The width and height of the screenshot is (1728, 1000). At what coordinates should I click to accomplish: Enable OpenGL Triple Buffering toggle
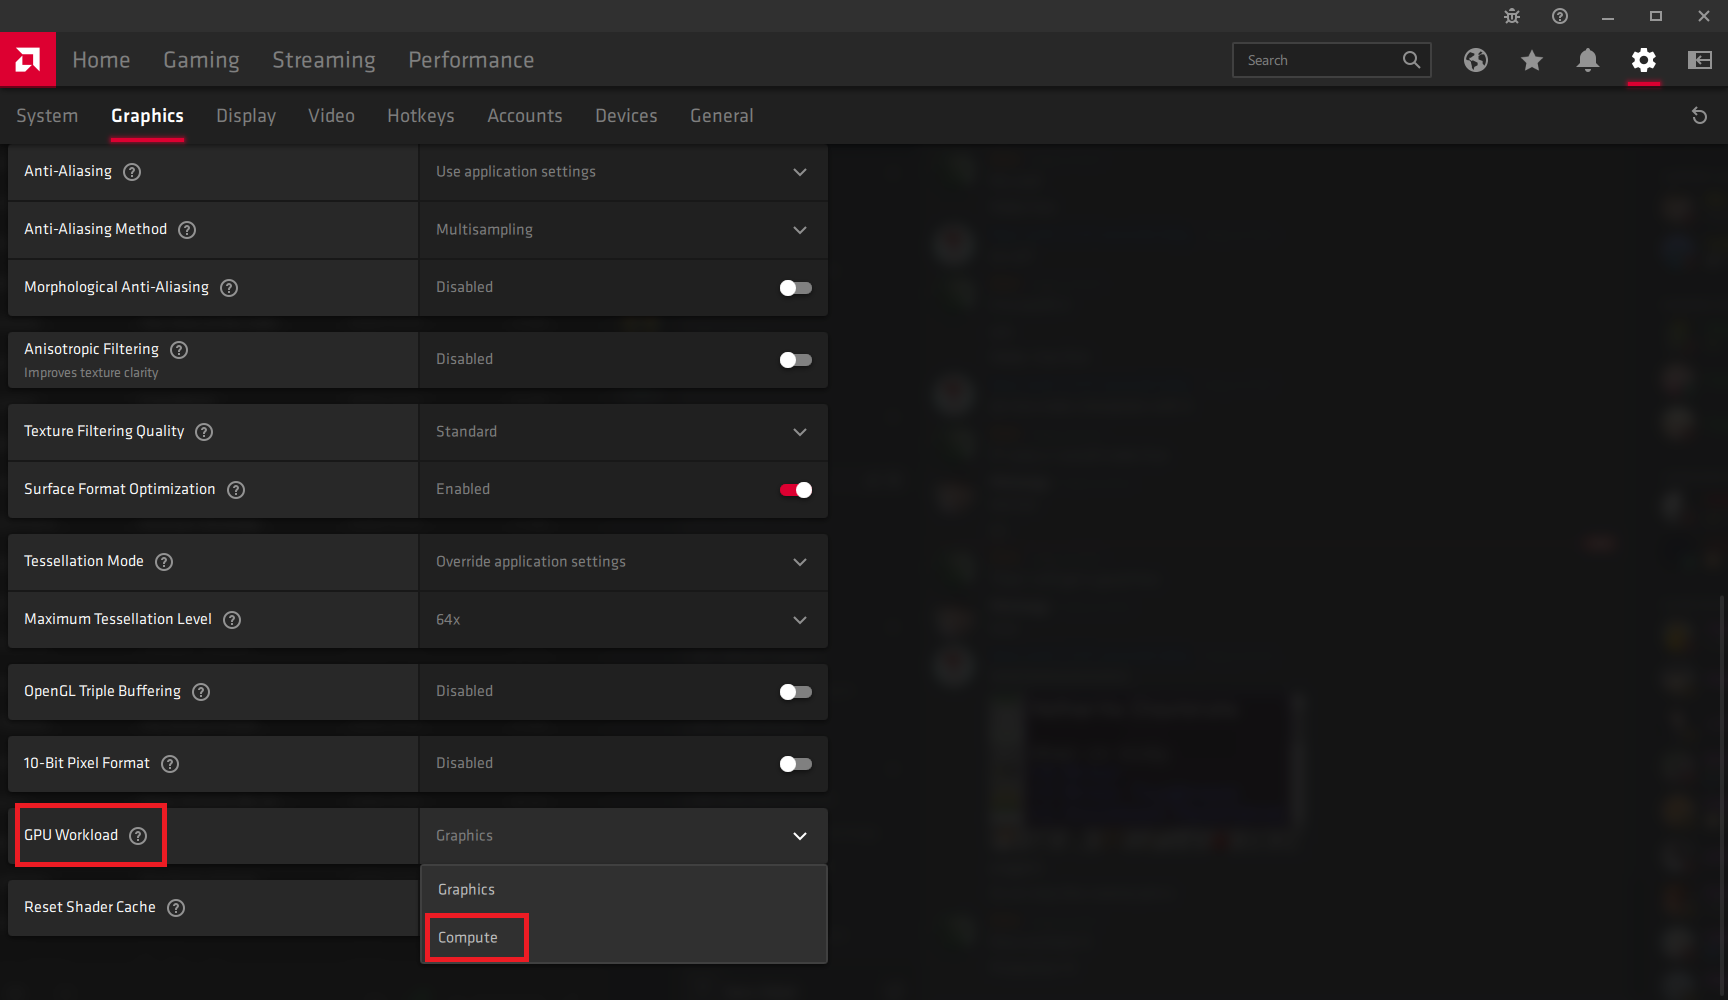click(x=796, y=692)
